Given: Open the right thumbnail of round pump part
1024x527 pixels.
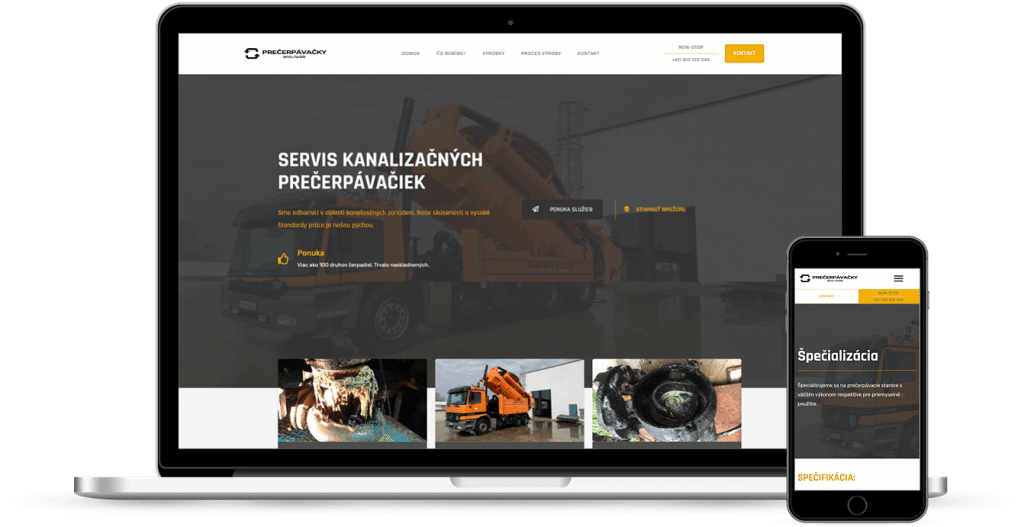Looking at the screenshot, I should 666,402.
